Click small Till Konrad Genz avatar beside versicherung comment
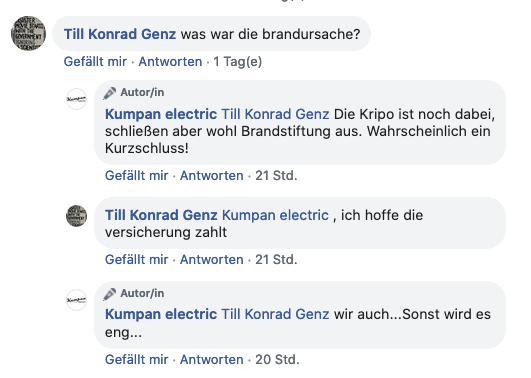Screen dimensions: 531x378 pos(76,216)
